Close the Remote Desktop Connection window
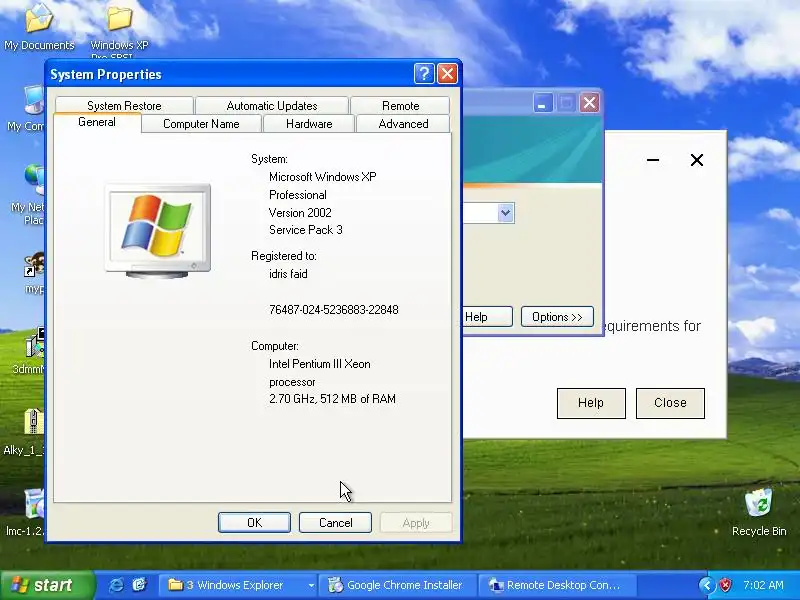Screen dimensions: 800x600 [x=589, y=103]
